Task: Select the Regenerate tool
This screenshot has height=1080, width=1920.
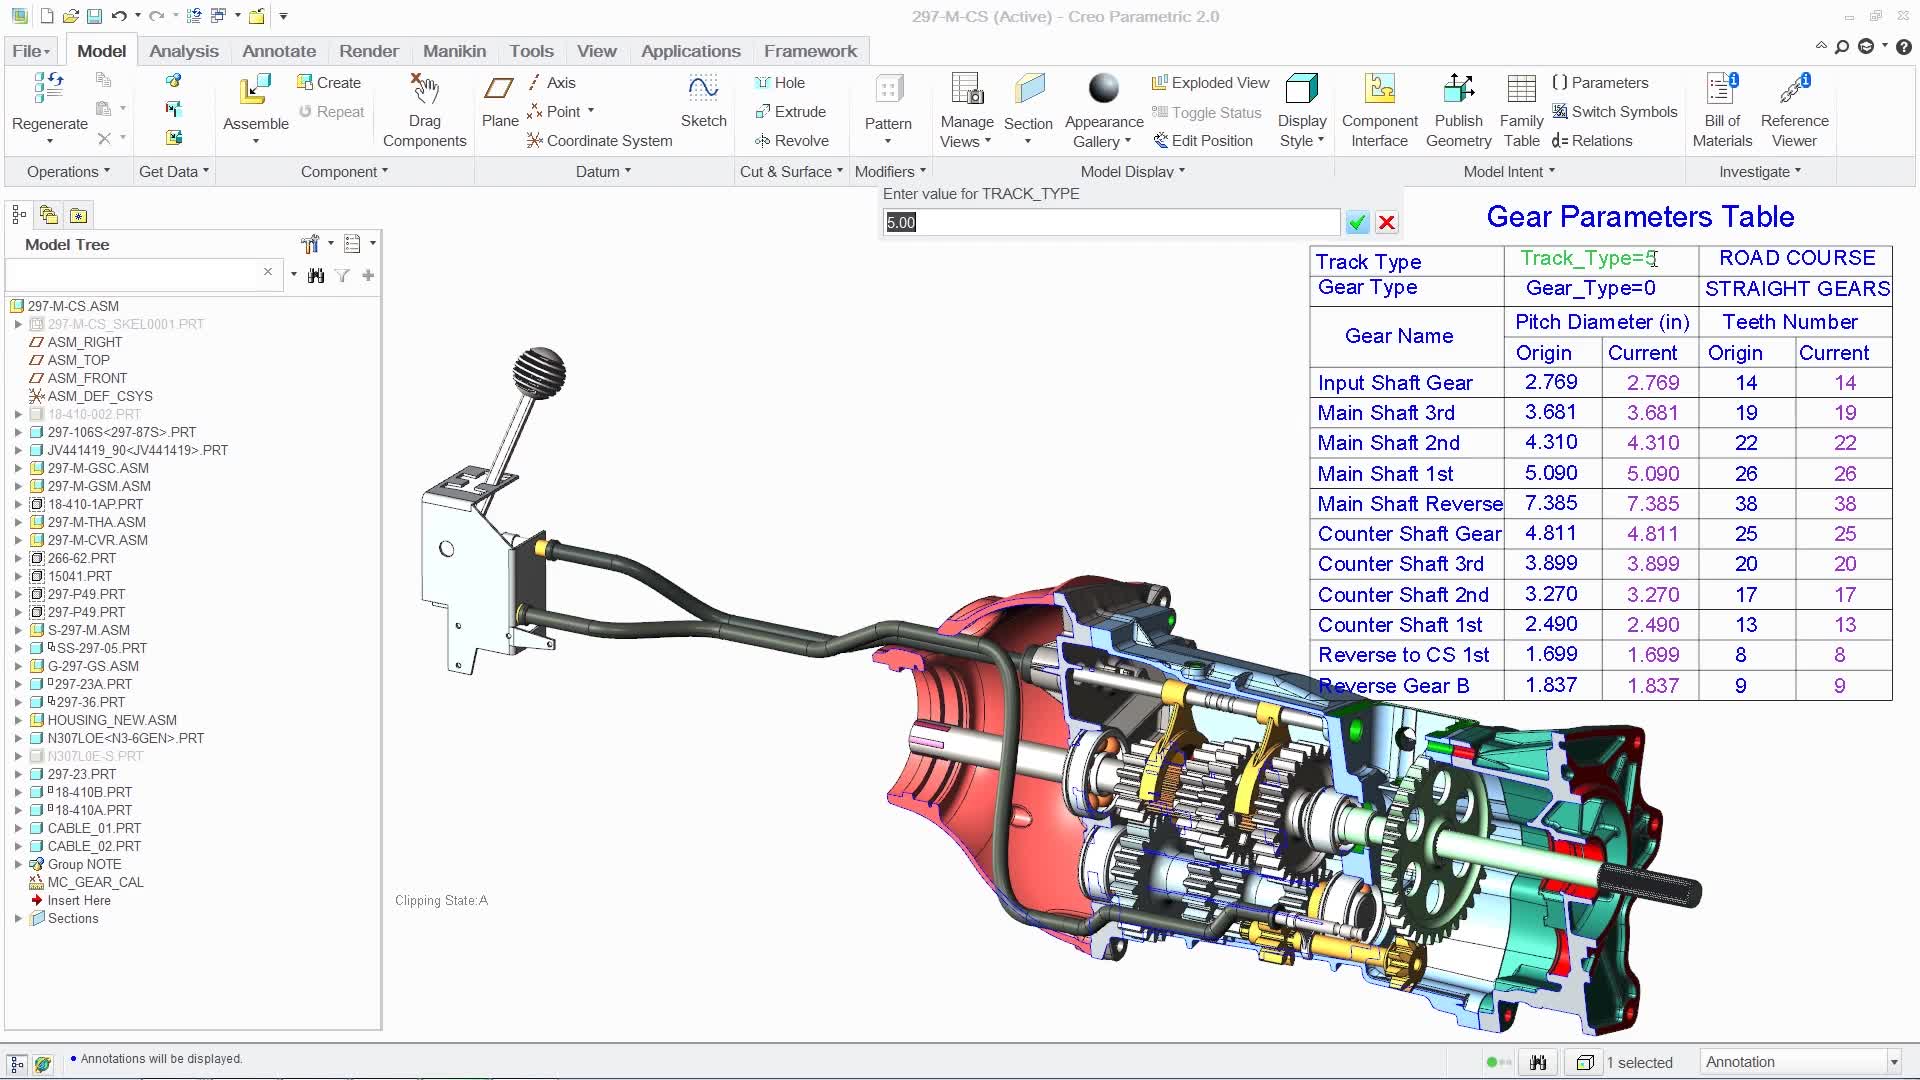Action: pyautogui.click(x=48, y=110)
